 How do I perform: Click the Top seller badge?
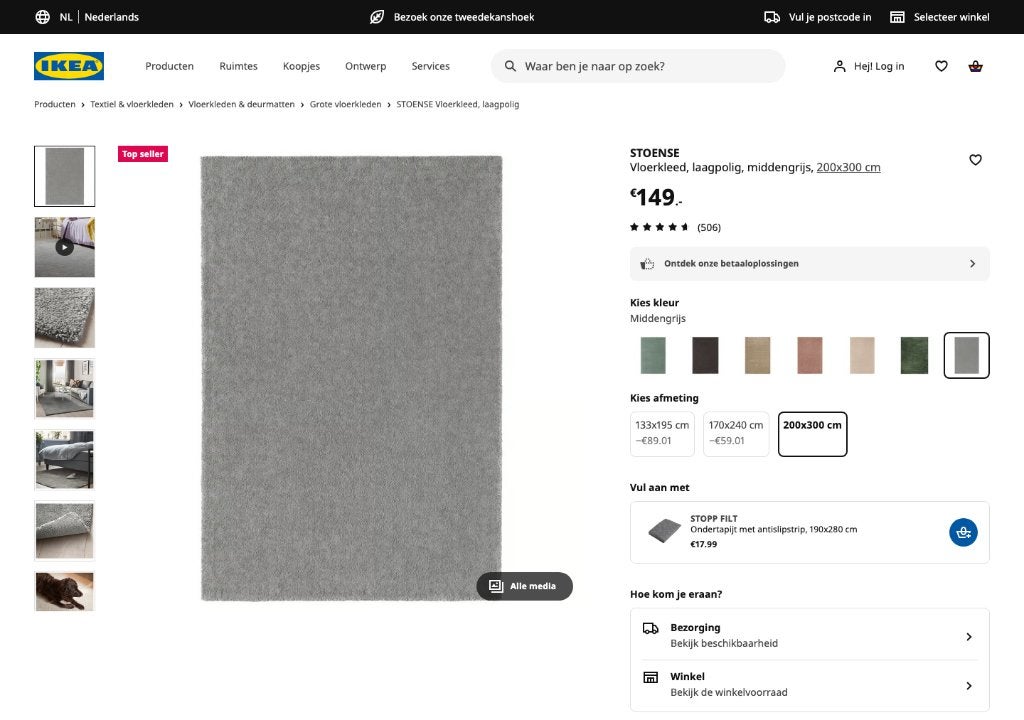coord(143,154)
